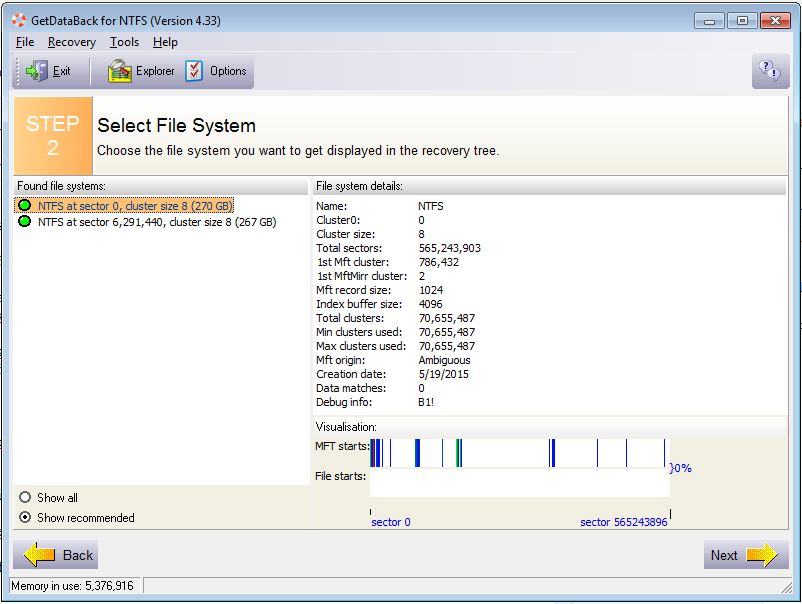Click the GetDataBack lifebuoy title icon
The width and height of the screenshot is (802, 604).
coord(18,20)
